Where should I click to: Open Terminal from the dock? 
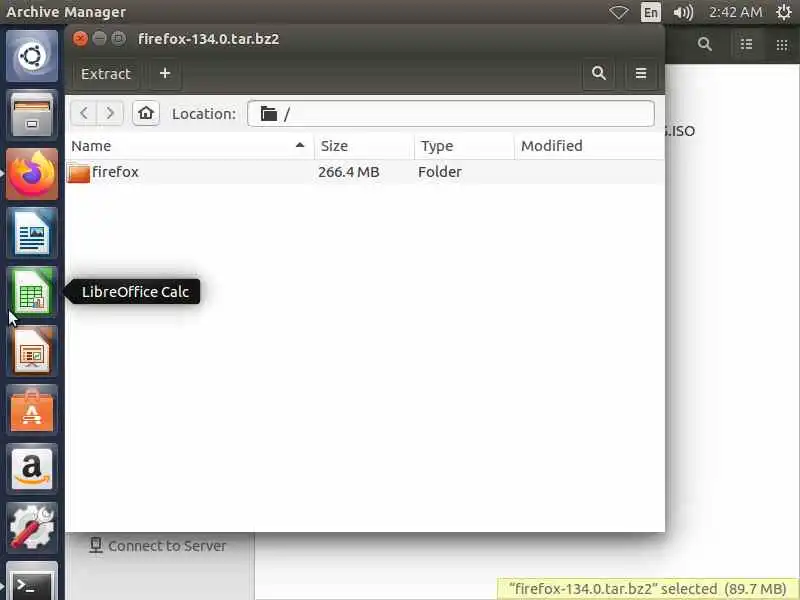32,582
